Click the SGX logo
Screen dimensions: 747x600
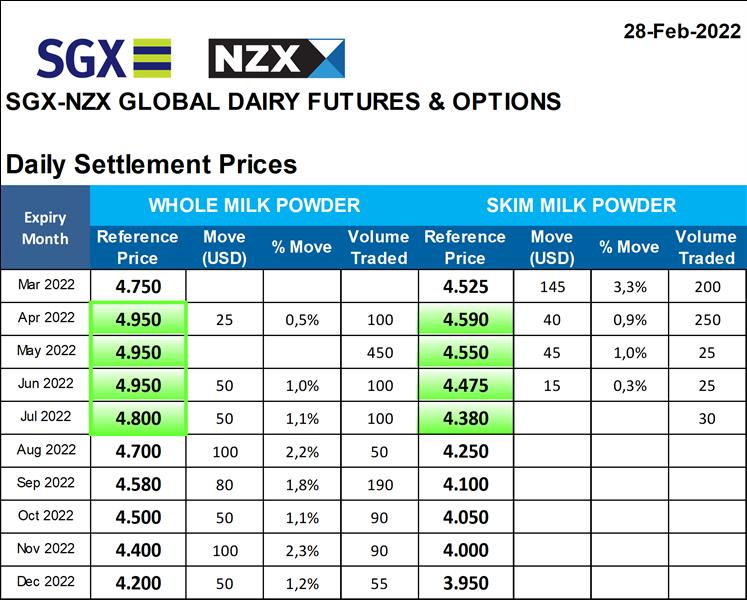pos(104,57)
